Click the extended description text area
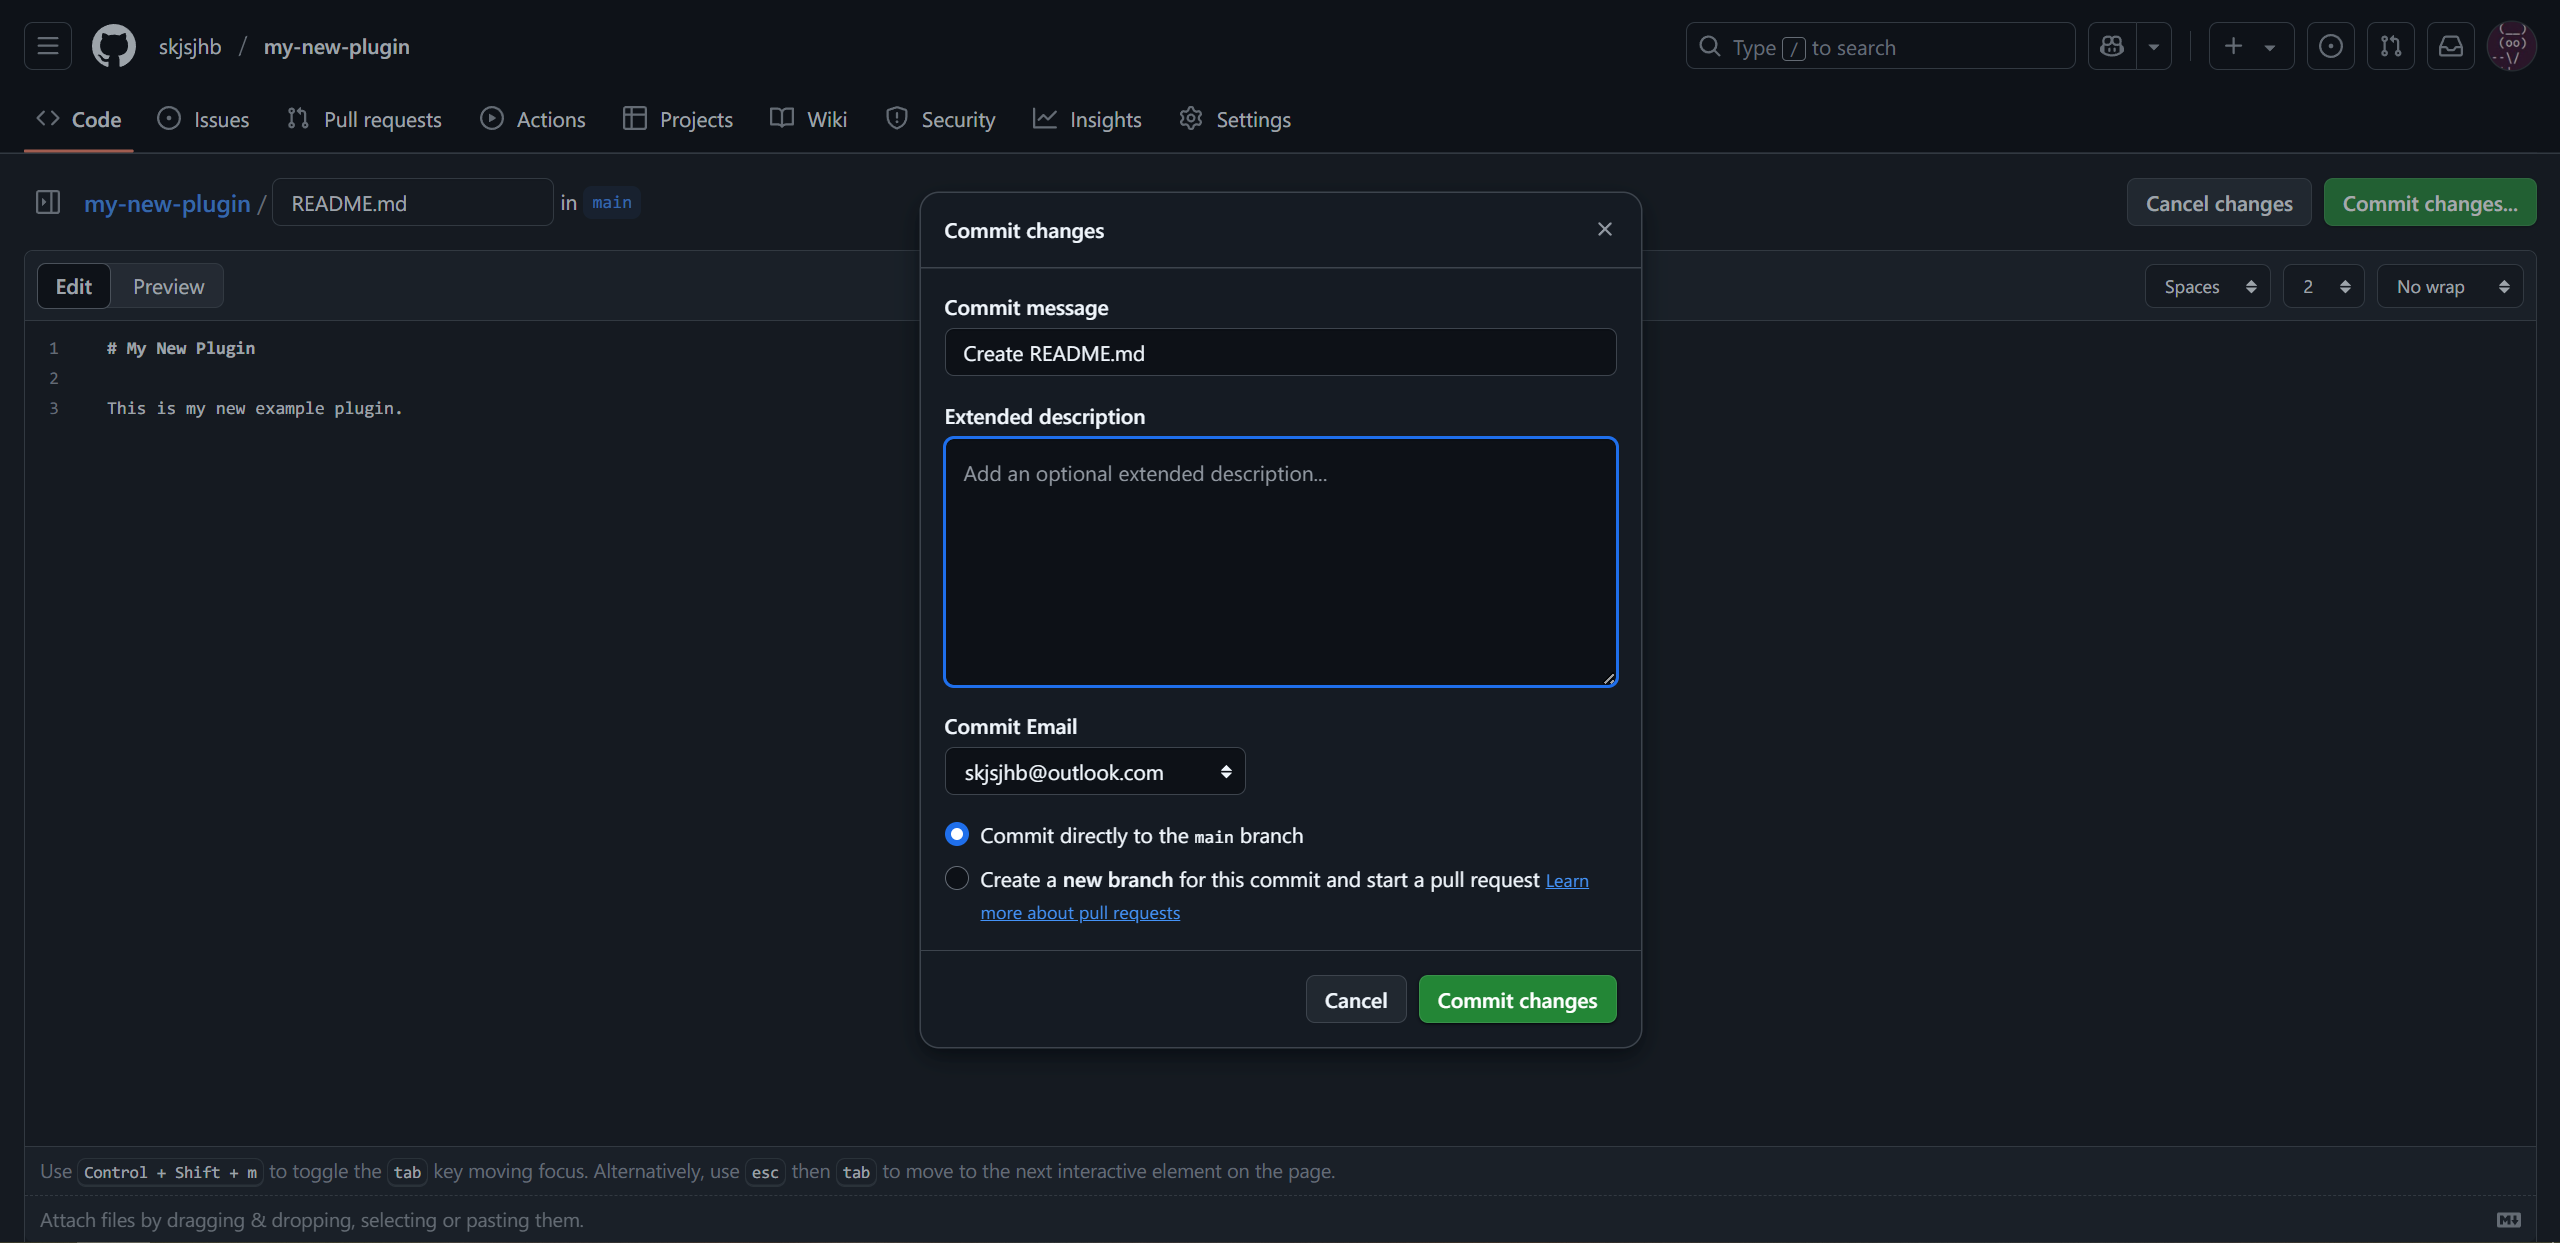 1280,560
